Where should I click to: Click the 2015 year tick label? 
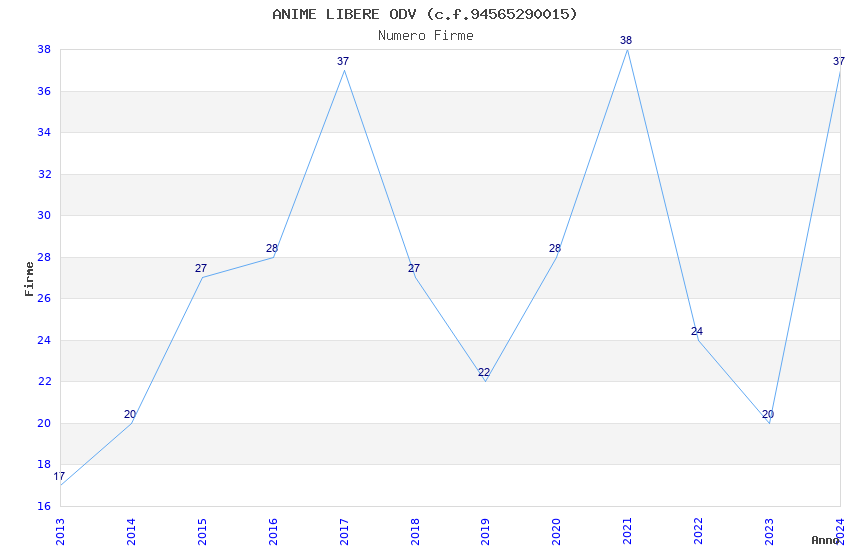(202, 532)
